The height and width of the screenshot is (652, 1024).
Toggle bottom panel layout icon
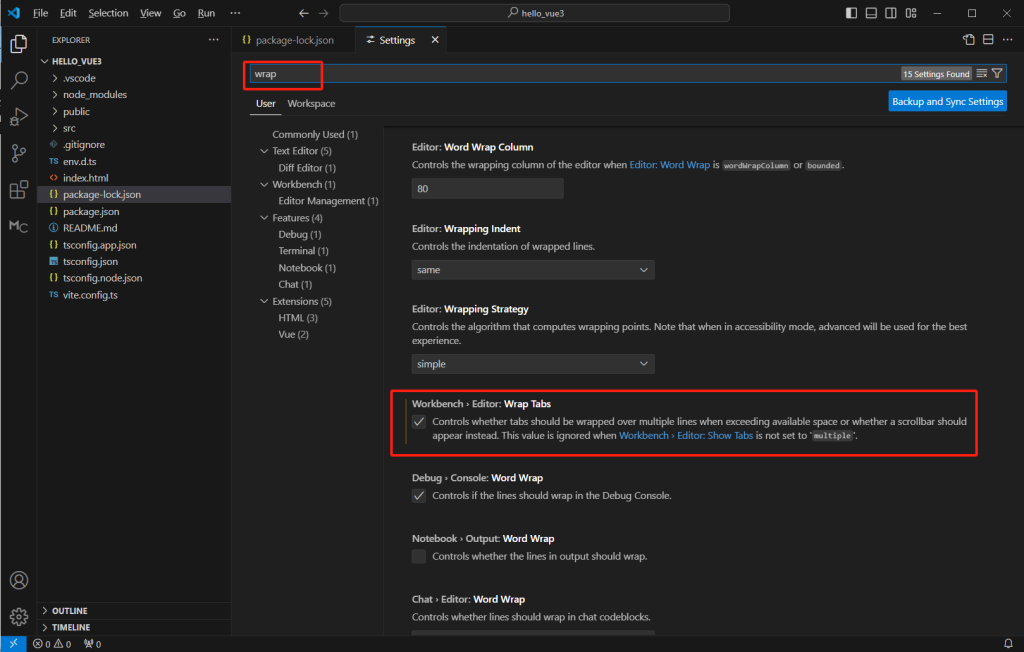click(871, 13)
